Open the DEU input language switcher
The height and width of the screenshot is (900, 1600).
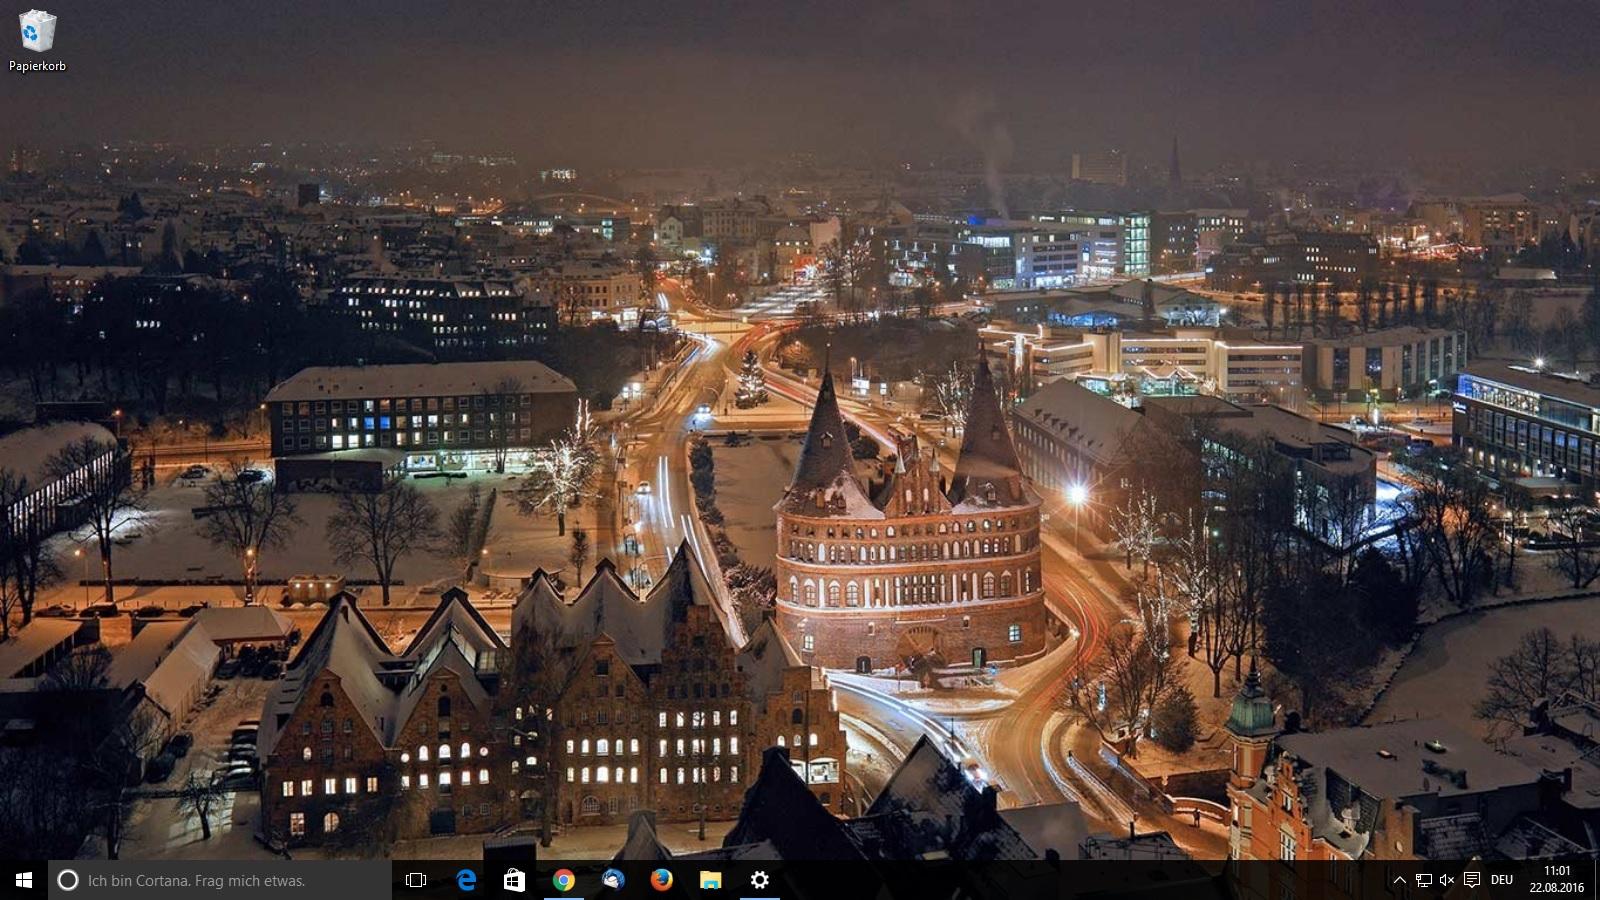click(1502, 880)
